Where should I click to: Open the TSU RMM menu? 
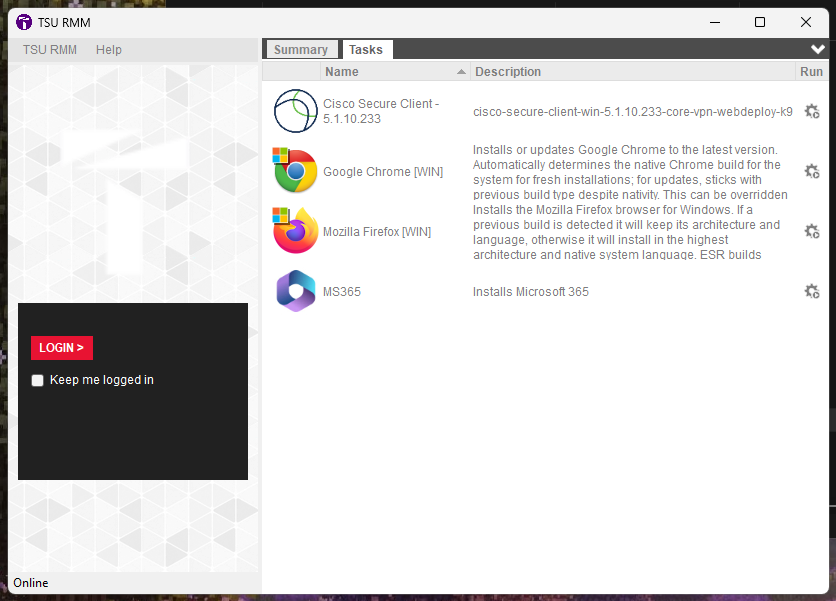pyautogui.click(x=50, y=50)
